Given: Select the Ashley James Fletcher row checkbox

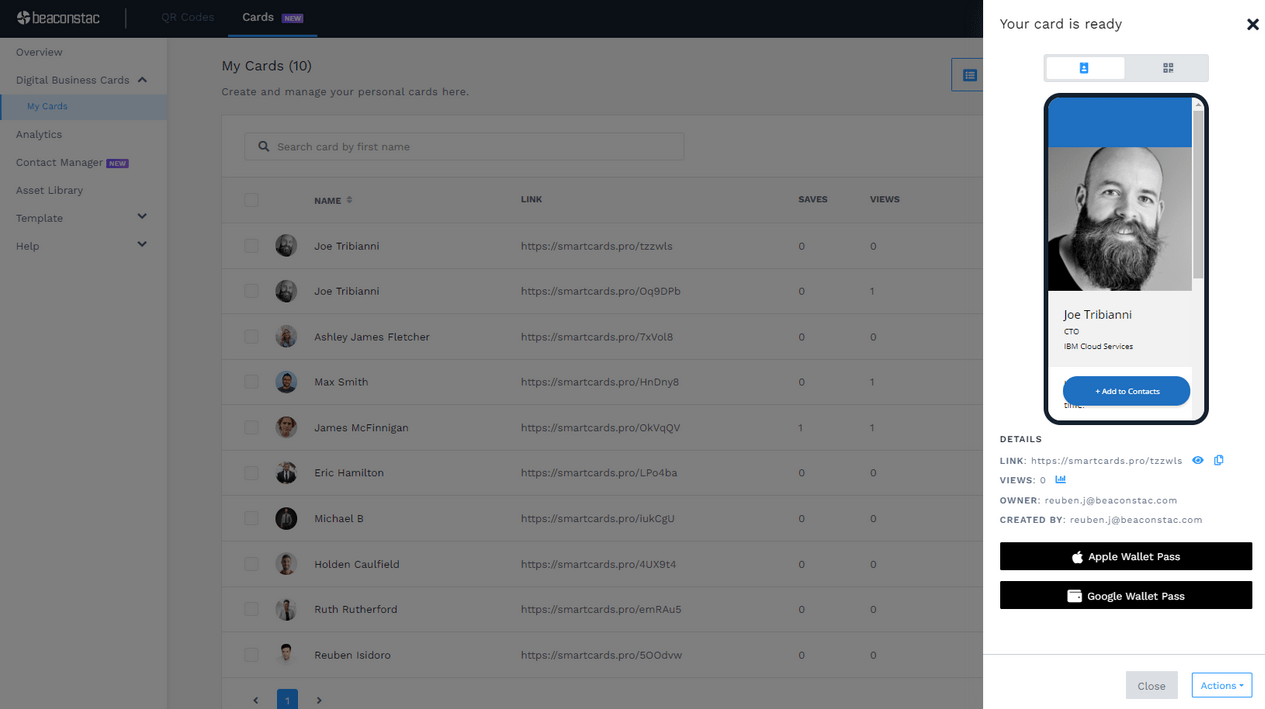Looking at the screenshot, I should pyautogui.click(x=251, y=337).
